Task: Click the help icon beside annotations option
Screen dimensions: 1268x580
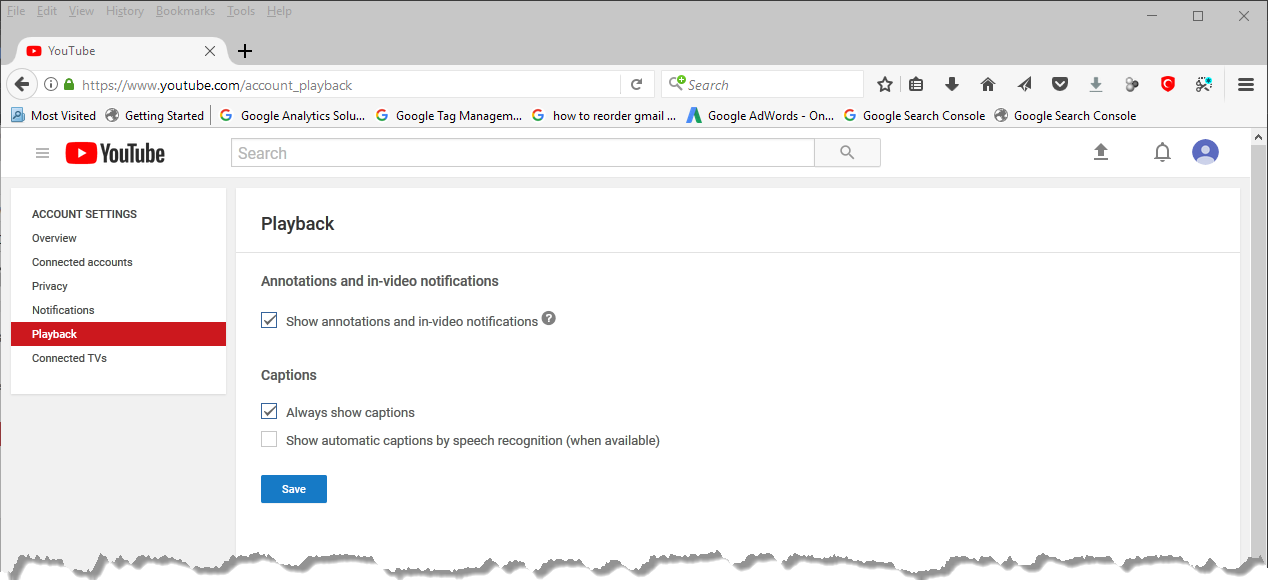Action: (548, 319)
